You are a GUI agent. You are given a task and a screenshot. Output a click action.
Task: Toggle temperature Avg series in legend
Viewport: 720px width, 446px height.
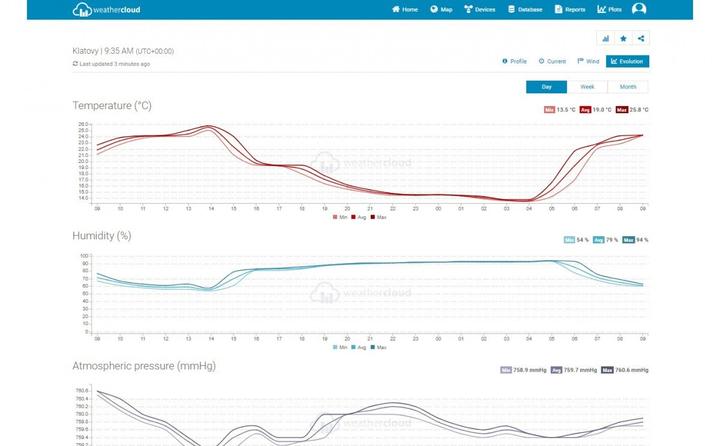[359, 217]
